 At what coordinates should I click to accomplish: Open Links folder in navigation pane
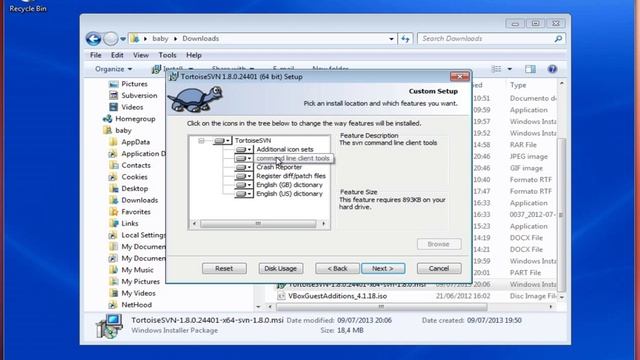coord(130,224)
